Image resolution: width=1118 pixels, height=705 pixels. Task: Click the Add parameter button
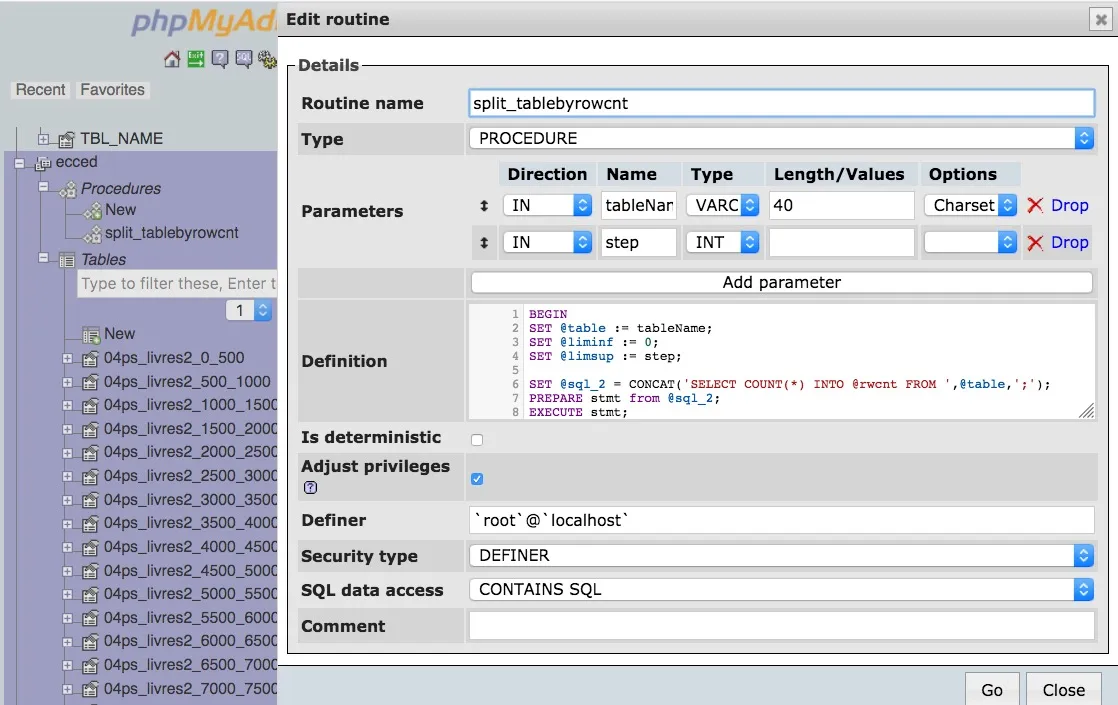click(x=781, y=283)
